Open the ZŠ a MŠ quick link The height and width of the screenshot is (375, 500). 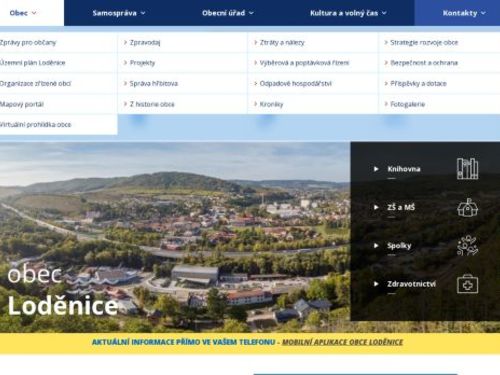point(401,207)
